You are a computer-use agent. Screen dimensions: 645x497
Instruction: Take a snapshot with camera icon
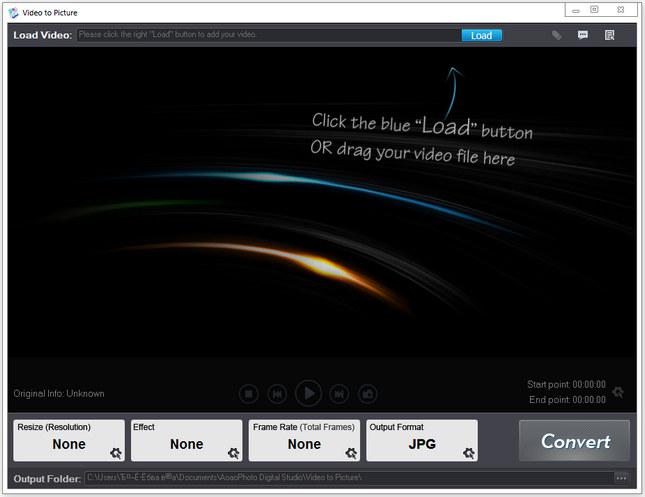[x=368, y=394]
